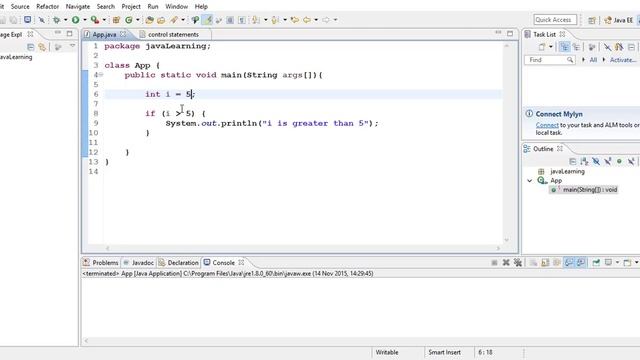Open the Navigate menu
Screen dimensions: 640x360
click(78, 7)
